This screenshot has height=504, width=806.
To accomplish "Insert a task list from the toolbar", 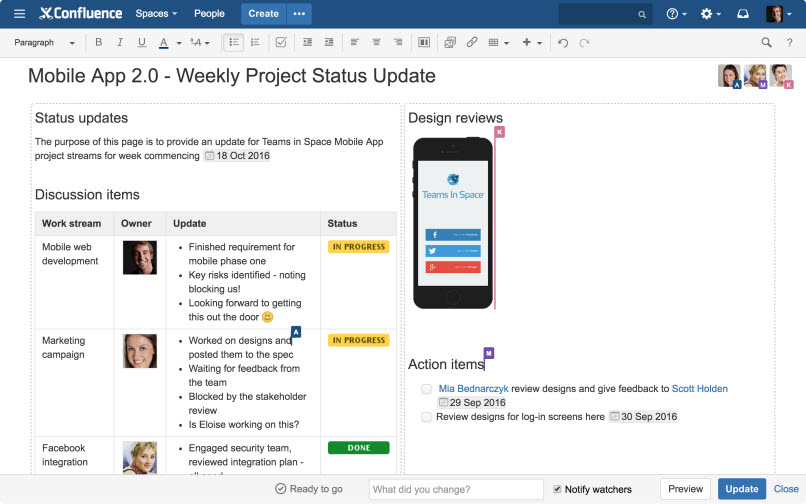I will 281,43.
